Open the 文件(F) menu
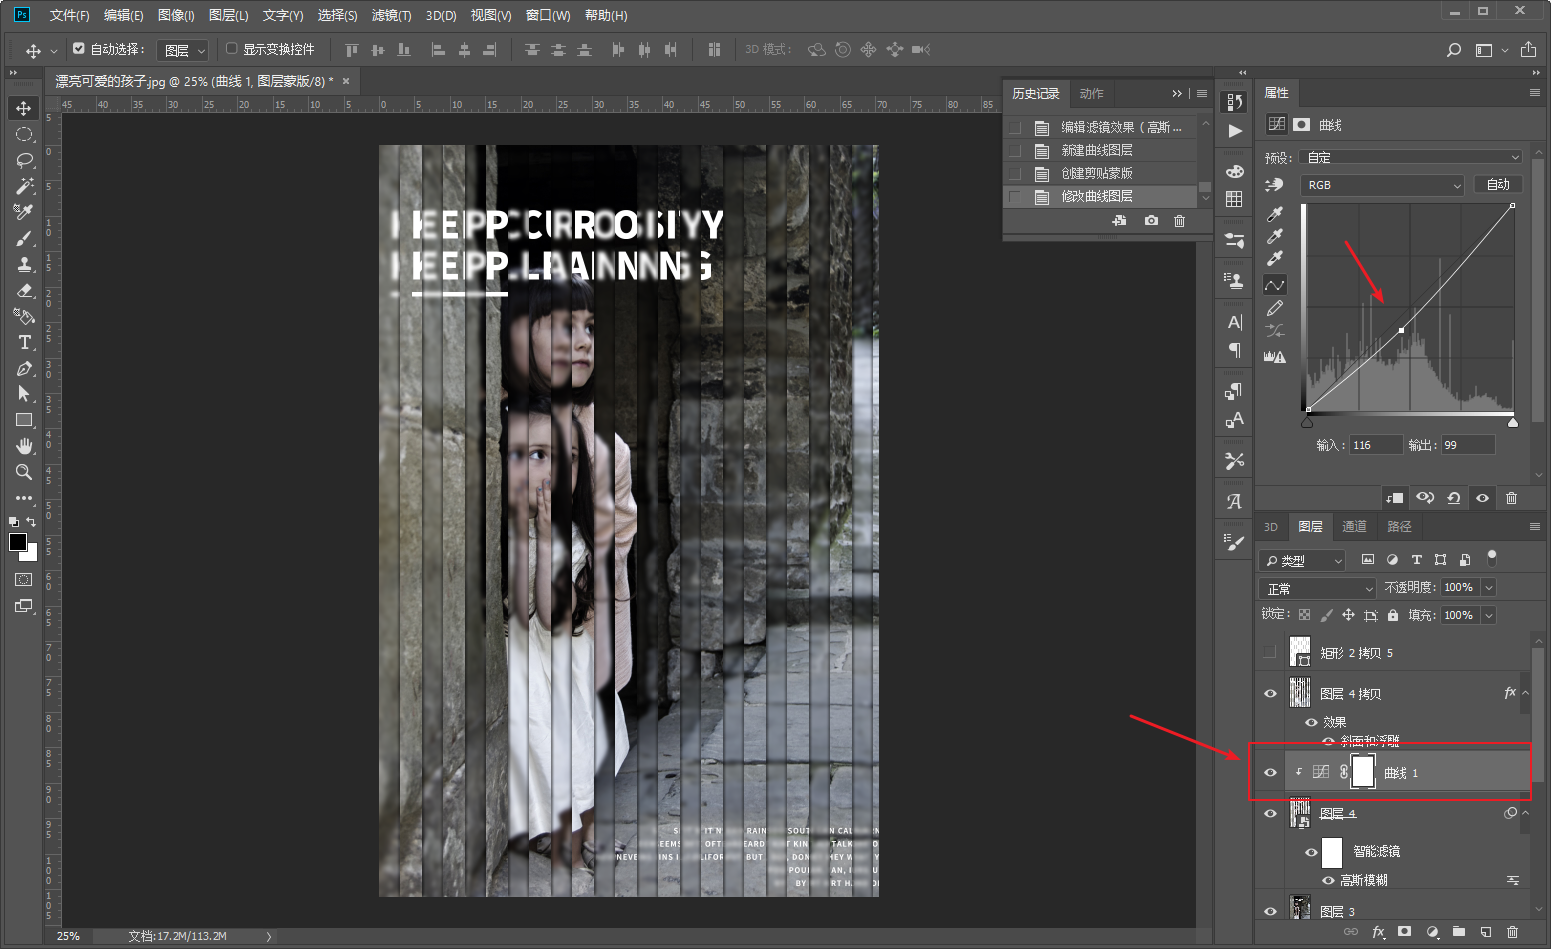This screenshot has height=949, width=1551. coord(69,15)
